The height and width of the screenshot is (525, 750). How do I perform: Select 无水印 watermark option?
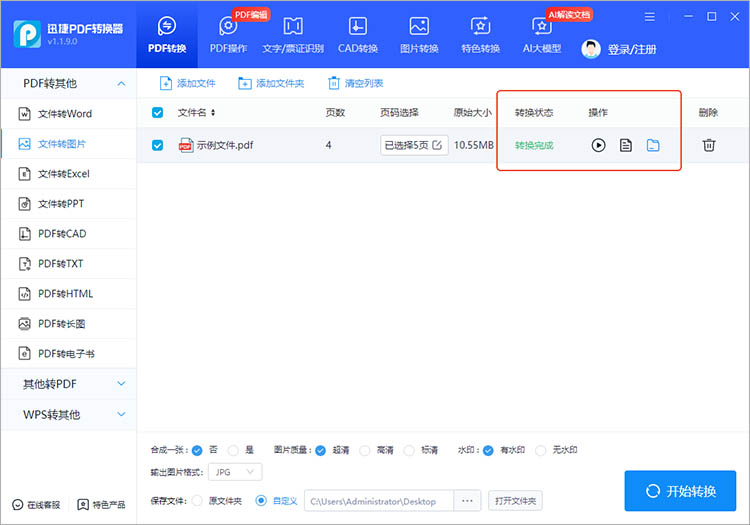click(x=540, y=450)
